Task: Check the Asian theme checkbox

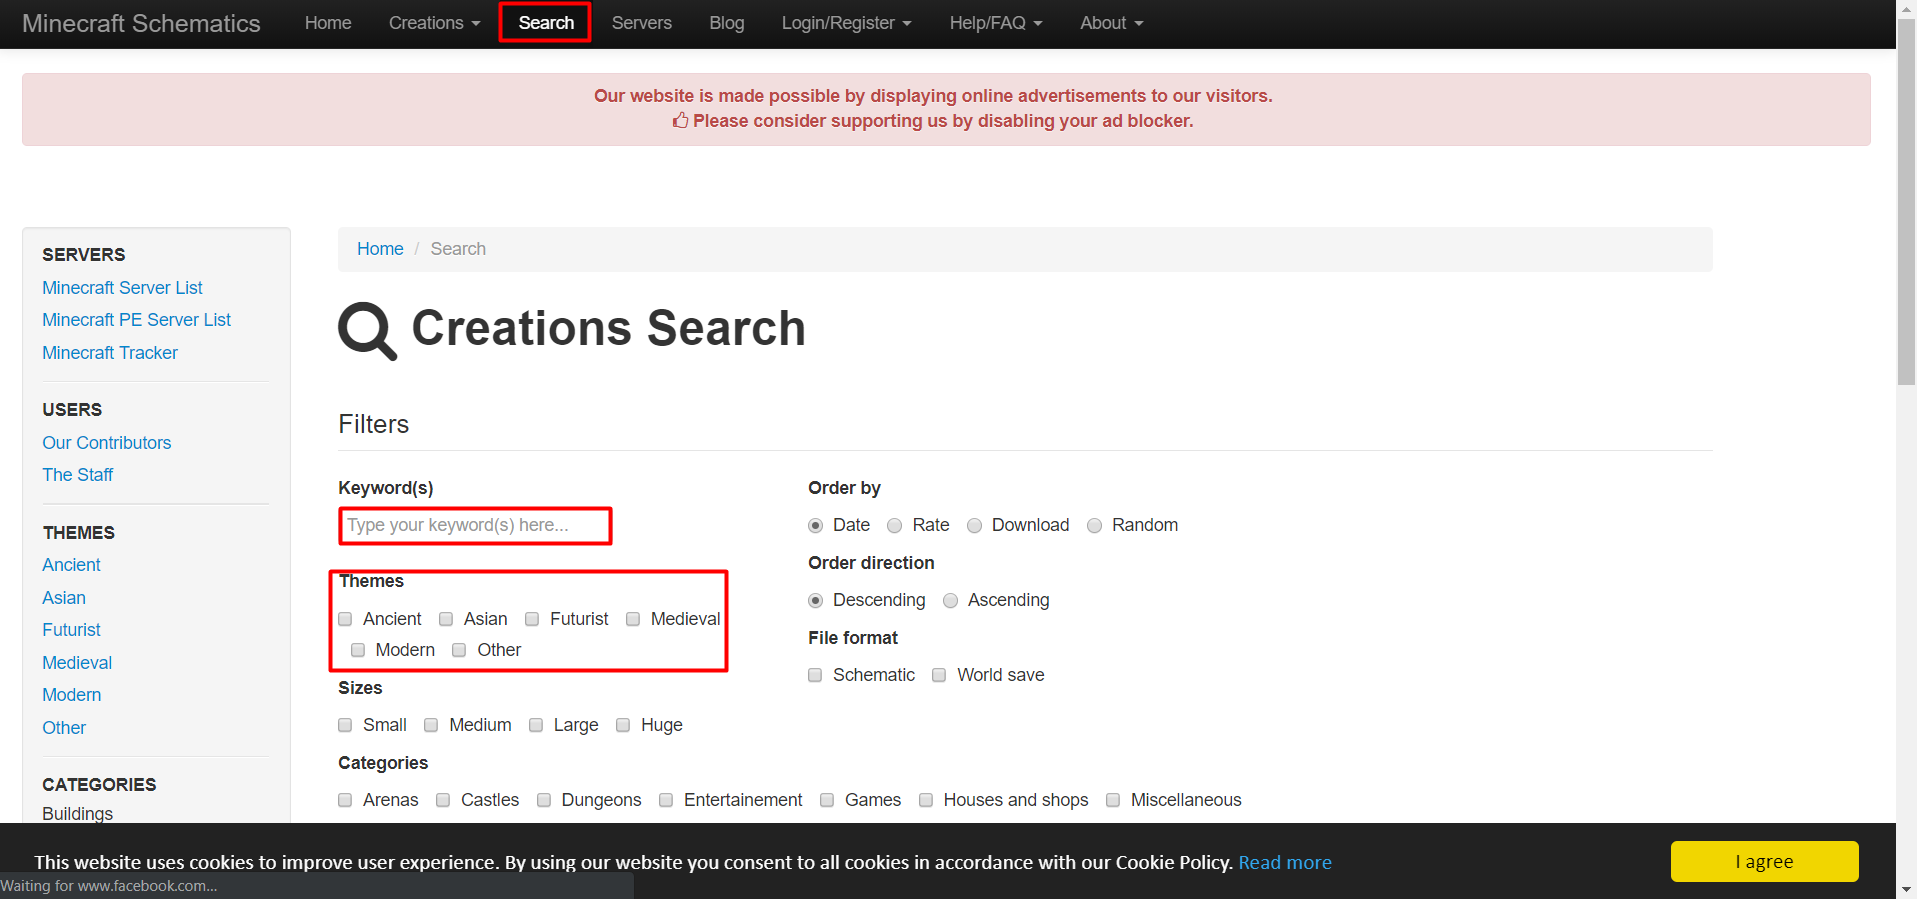Action: (446, 619)
